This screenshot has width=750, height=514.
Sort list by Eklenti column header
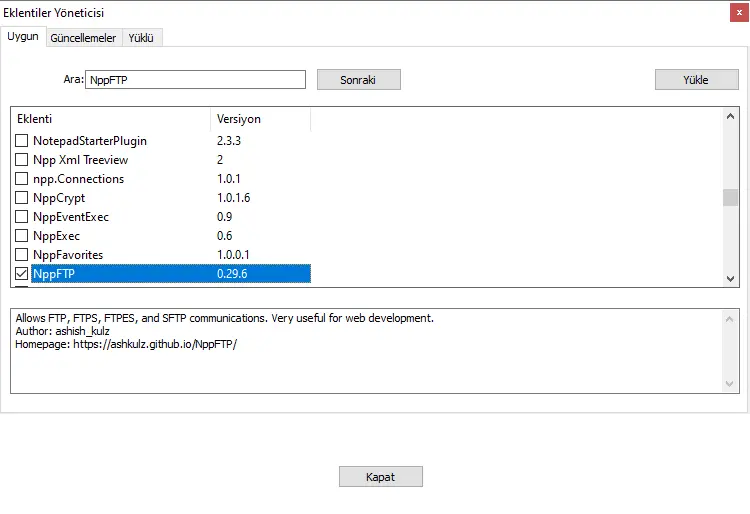coord(110,119)
